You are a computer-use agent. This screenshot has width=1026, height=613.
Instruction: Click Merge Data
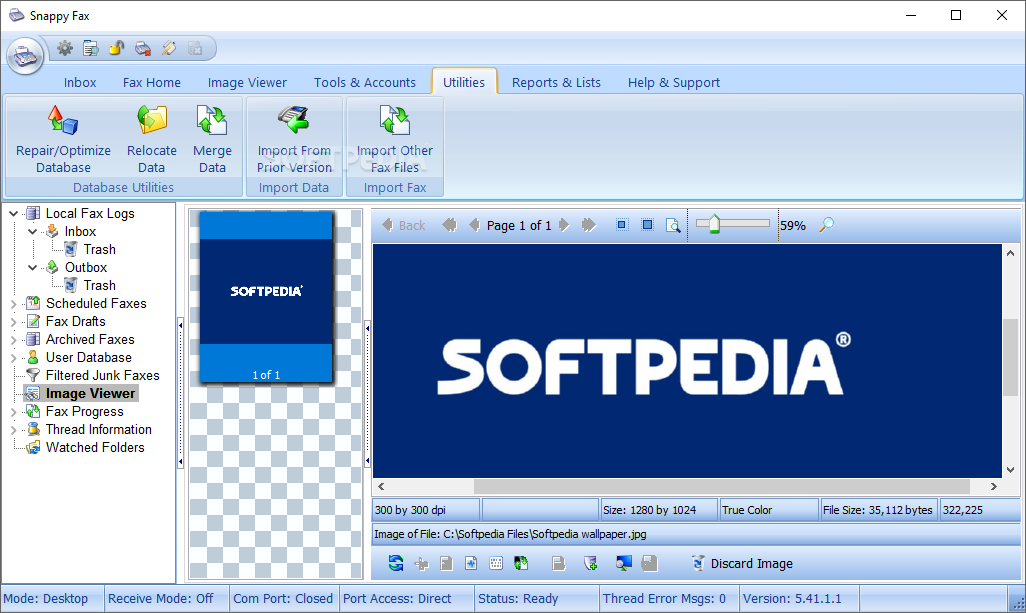click(x=212, y=139)
